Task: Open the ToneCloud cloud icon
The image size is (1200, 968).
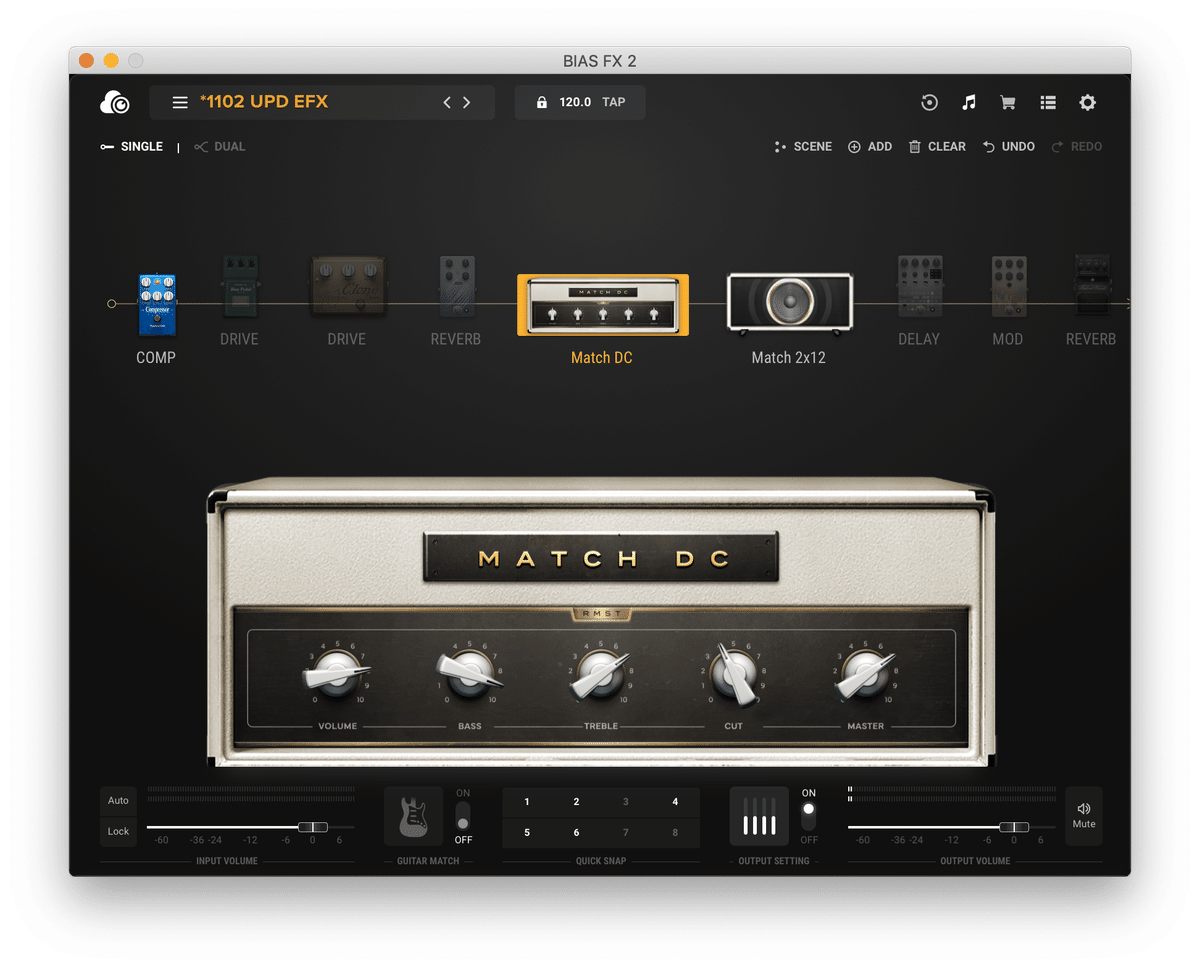Action: point(115,102)
